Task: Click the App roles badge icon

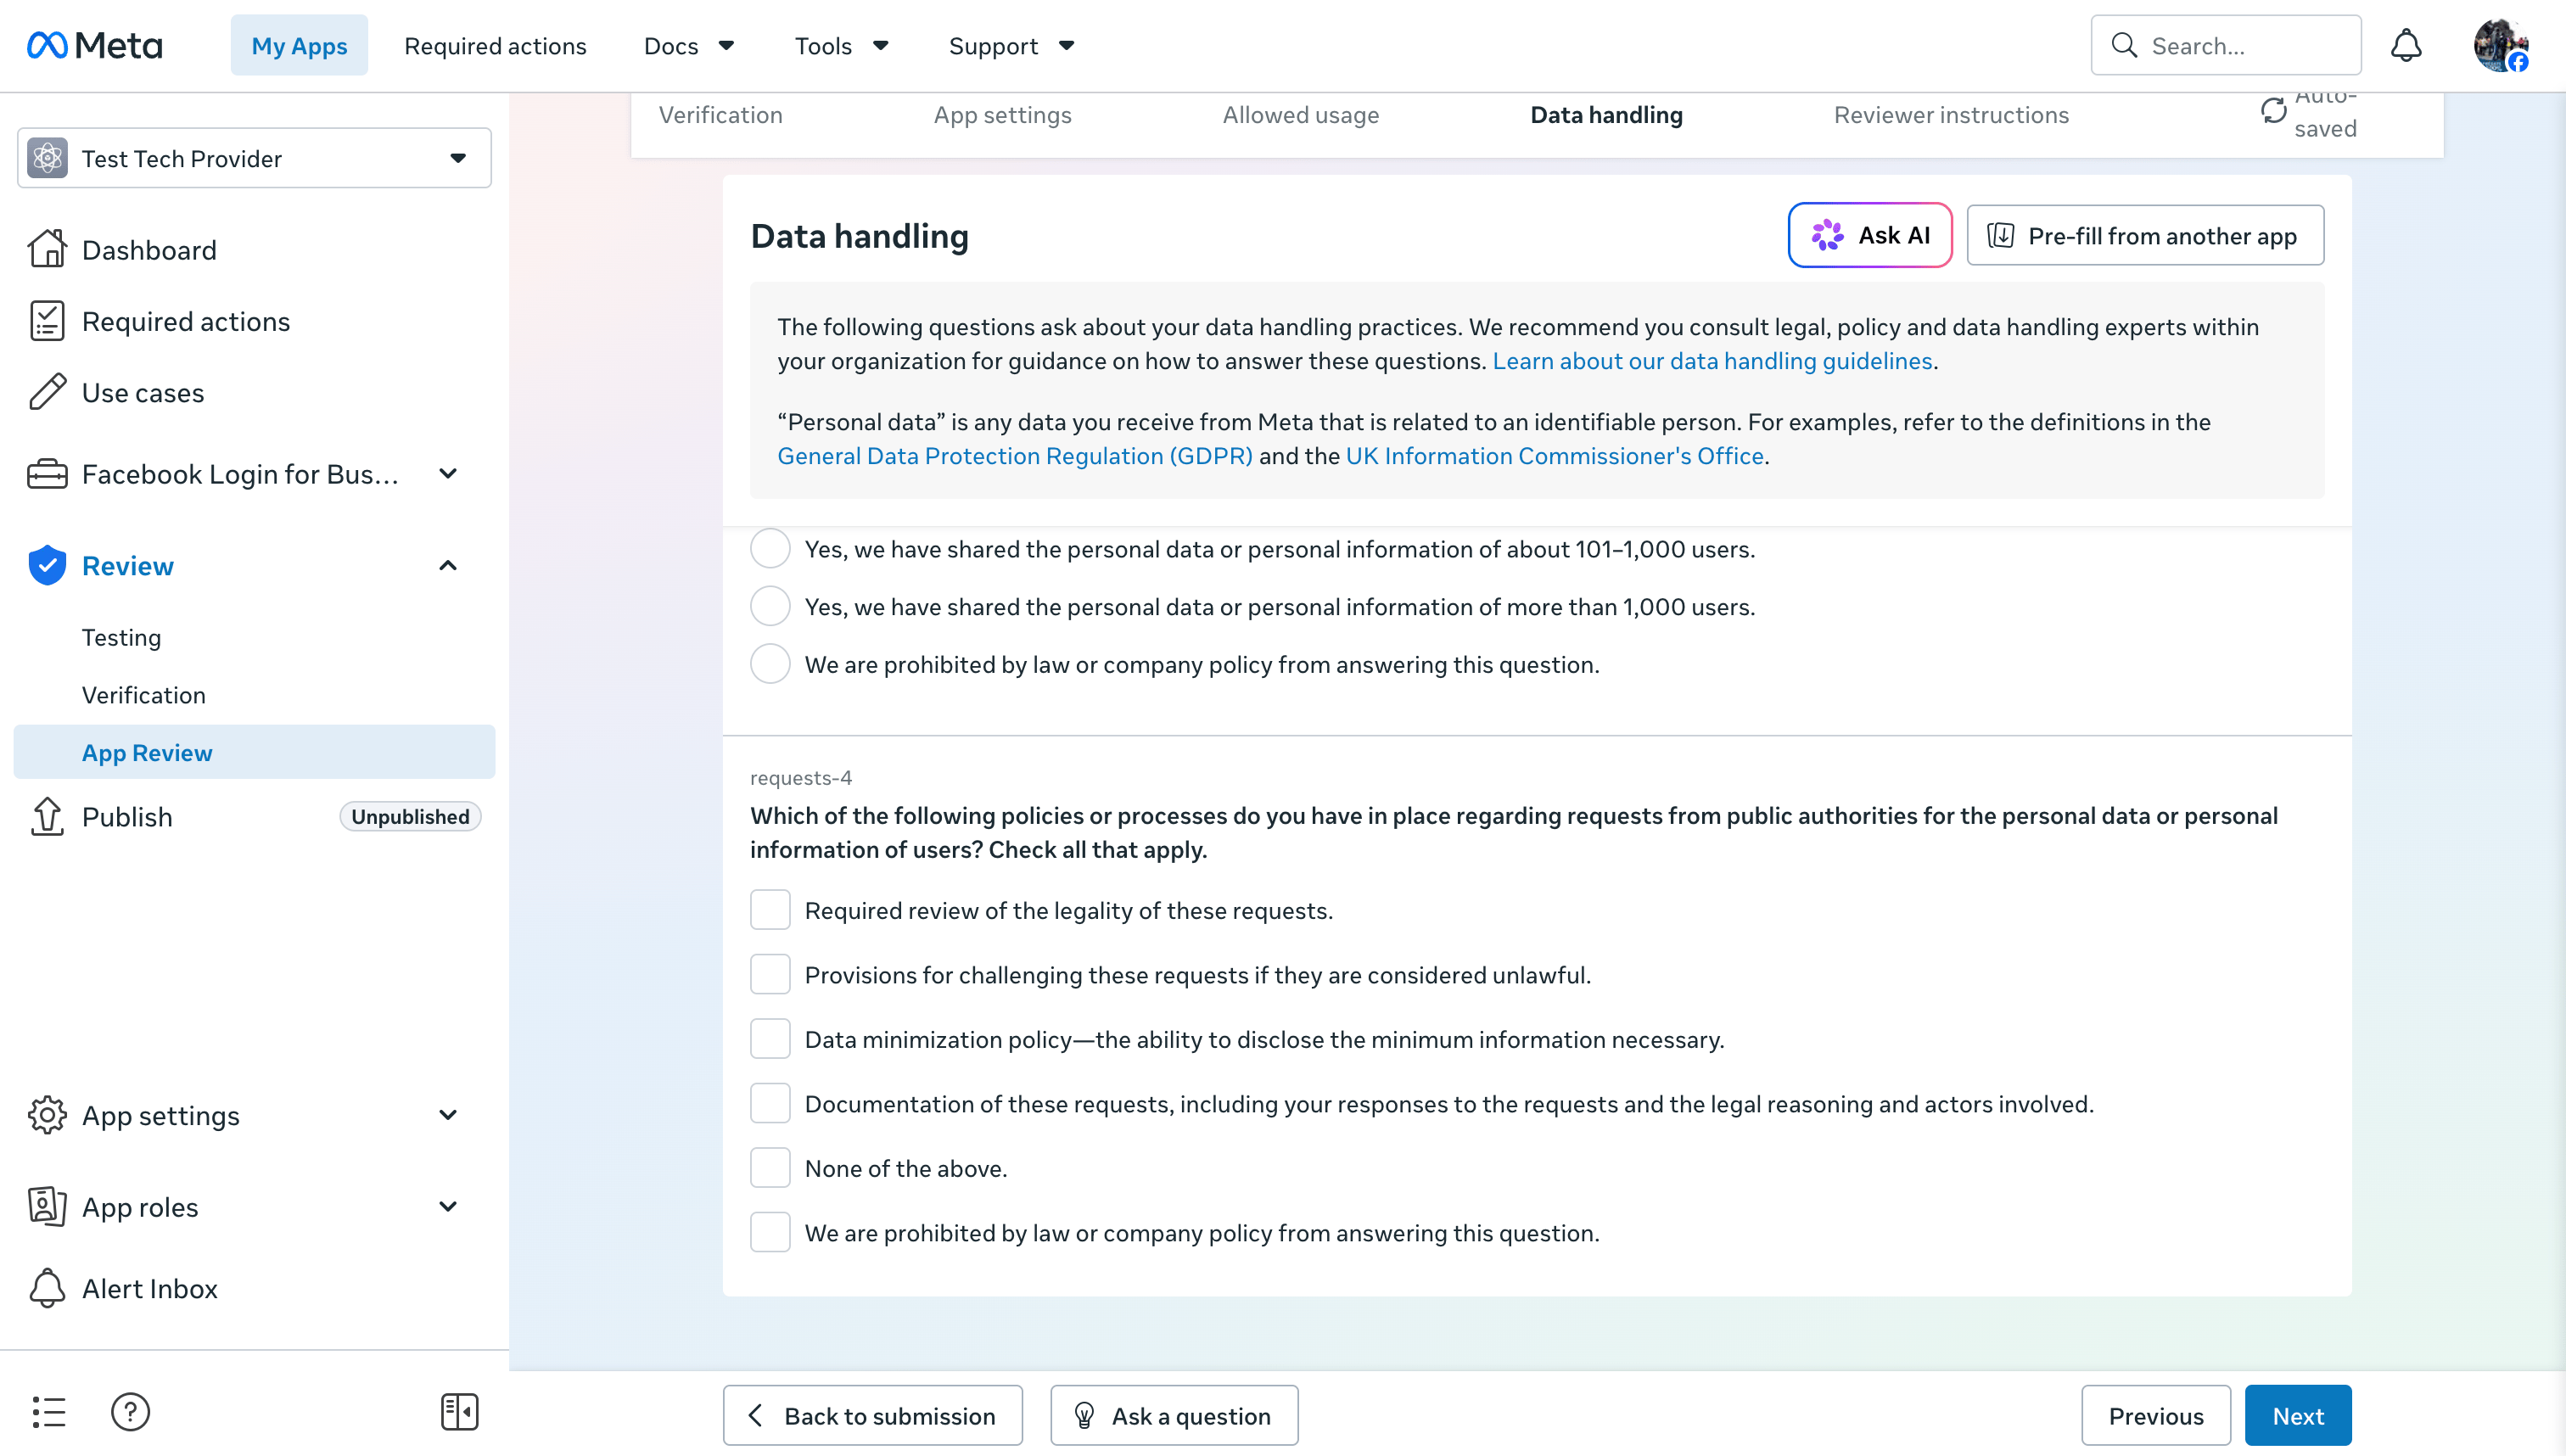Action: coord(47,1206)
